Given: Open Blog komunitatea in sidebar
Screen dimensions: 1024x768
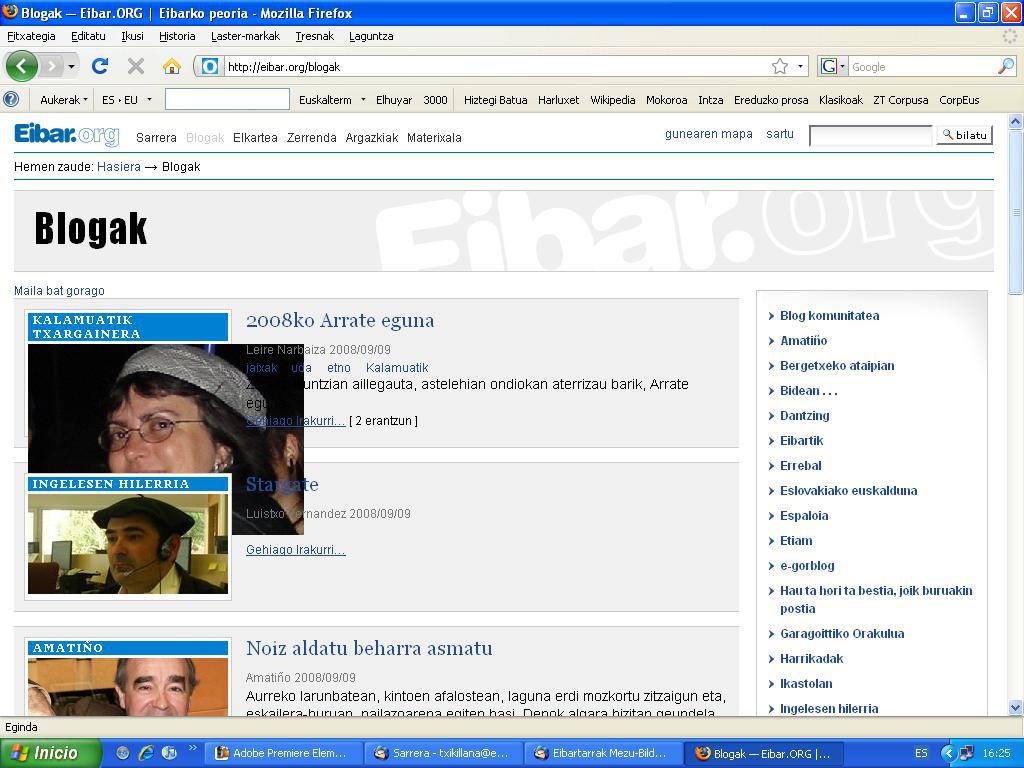Looking at the screenshot, I should tap(829, 315).
